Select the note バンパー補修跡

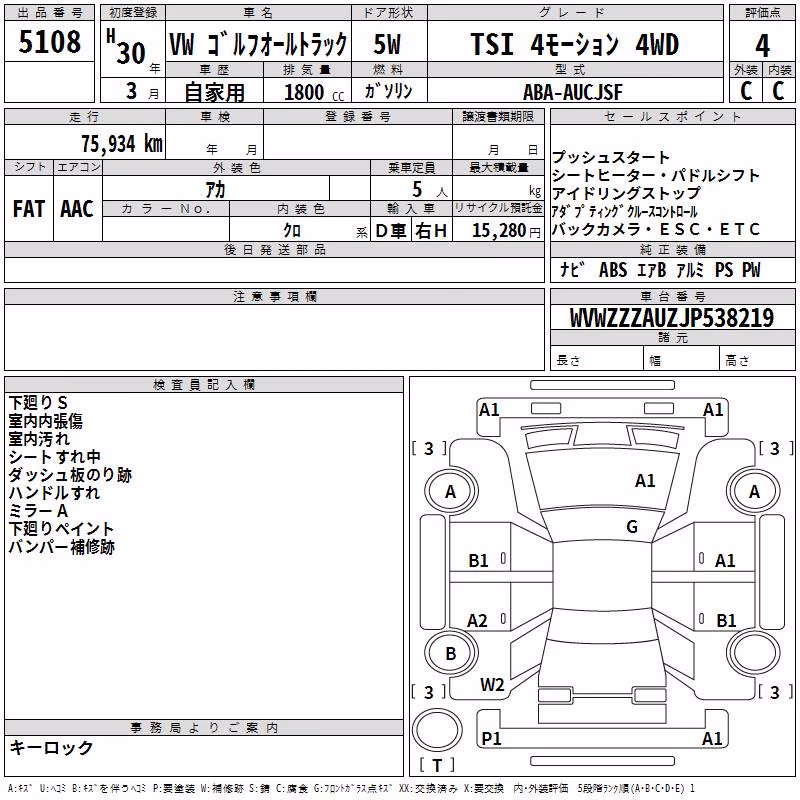62,547
